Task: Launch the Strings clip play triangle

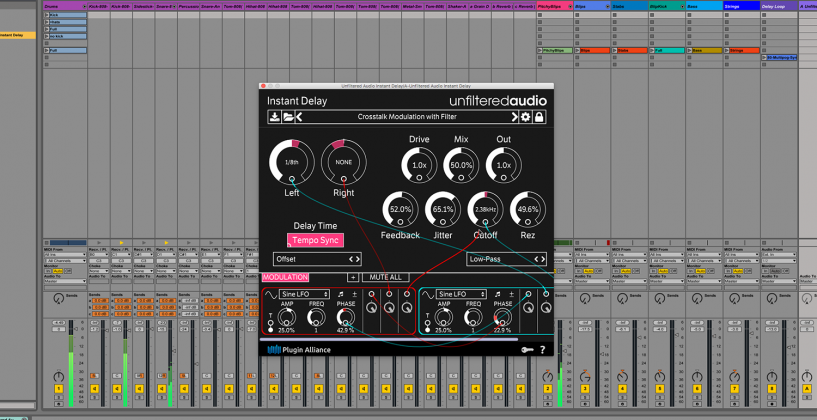Action: click(728, 51)
